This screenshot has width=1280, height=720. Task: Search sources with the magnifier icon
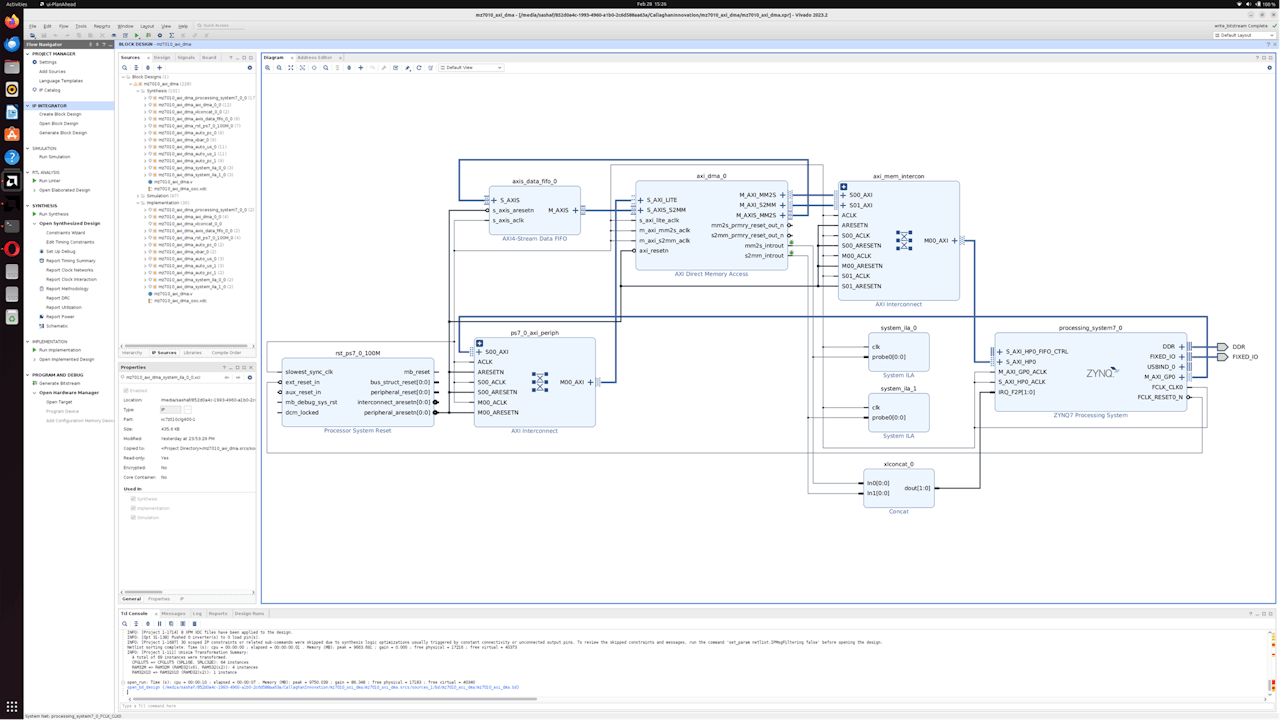tap(125, 68)
